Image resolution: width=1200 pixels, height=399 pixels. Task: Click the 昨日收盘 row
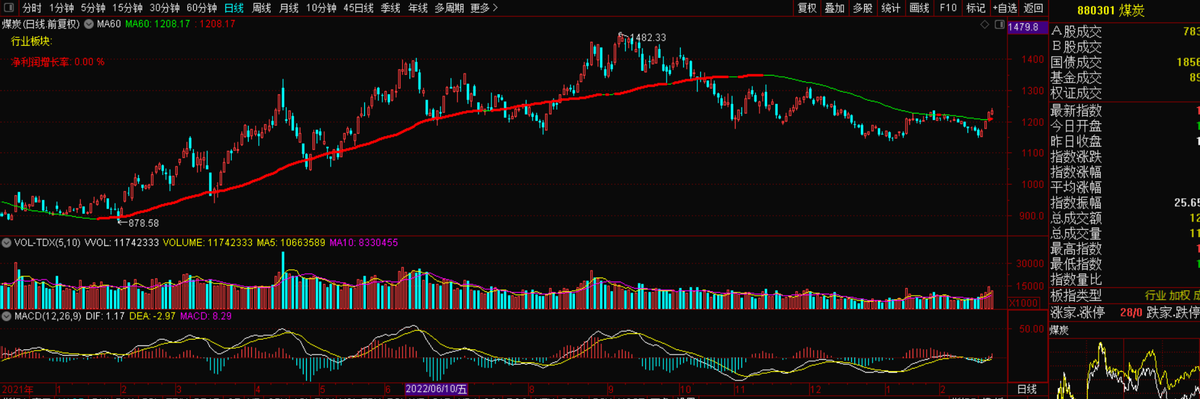click(1124, 141)
